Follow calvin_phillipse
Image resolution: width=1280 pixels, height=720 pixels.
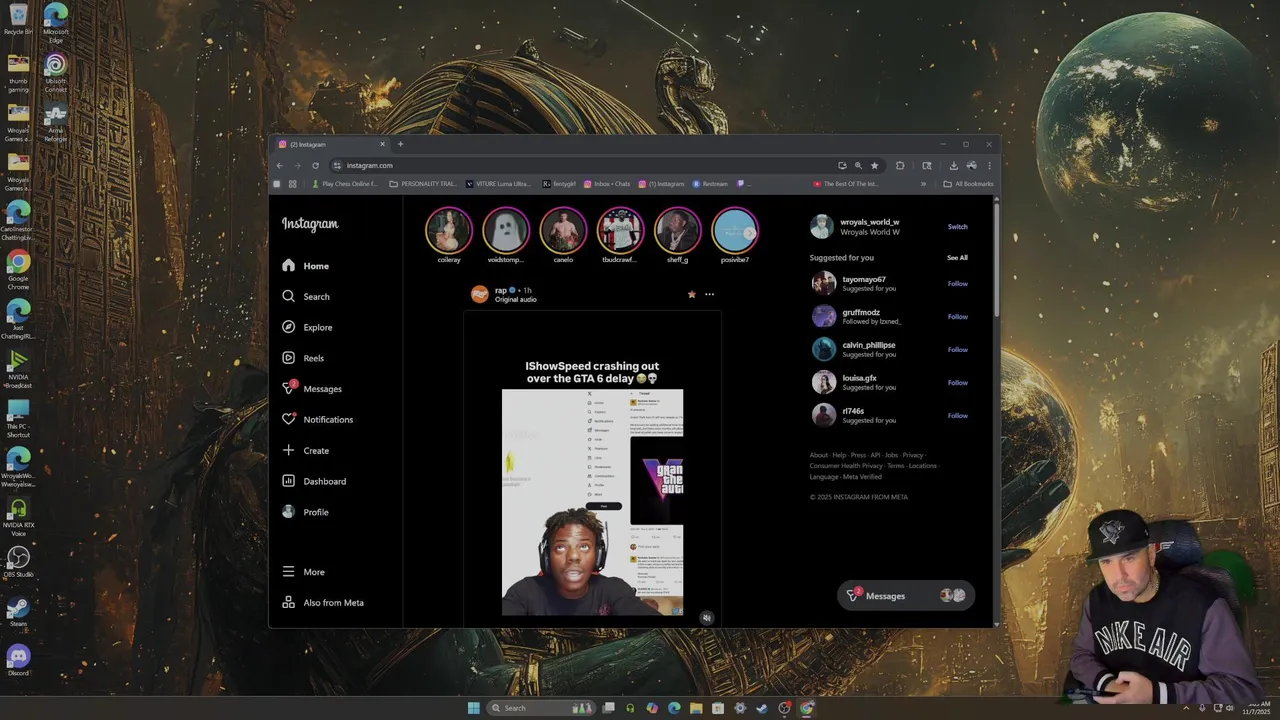click(x=958, y=350)
